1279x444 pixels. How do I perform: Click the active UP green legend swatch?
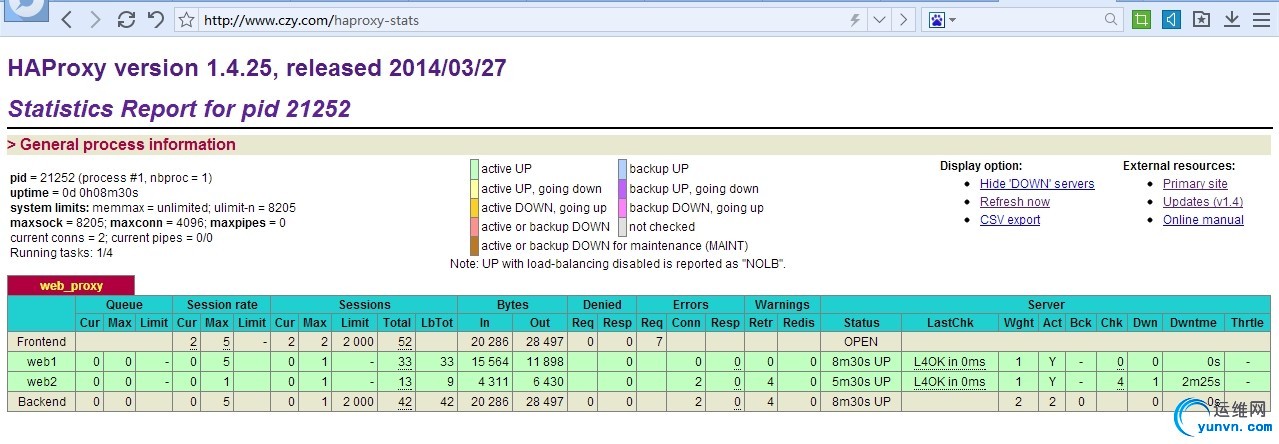(x=474, y=168)
